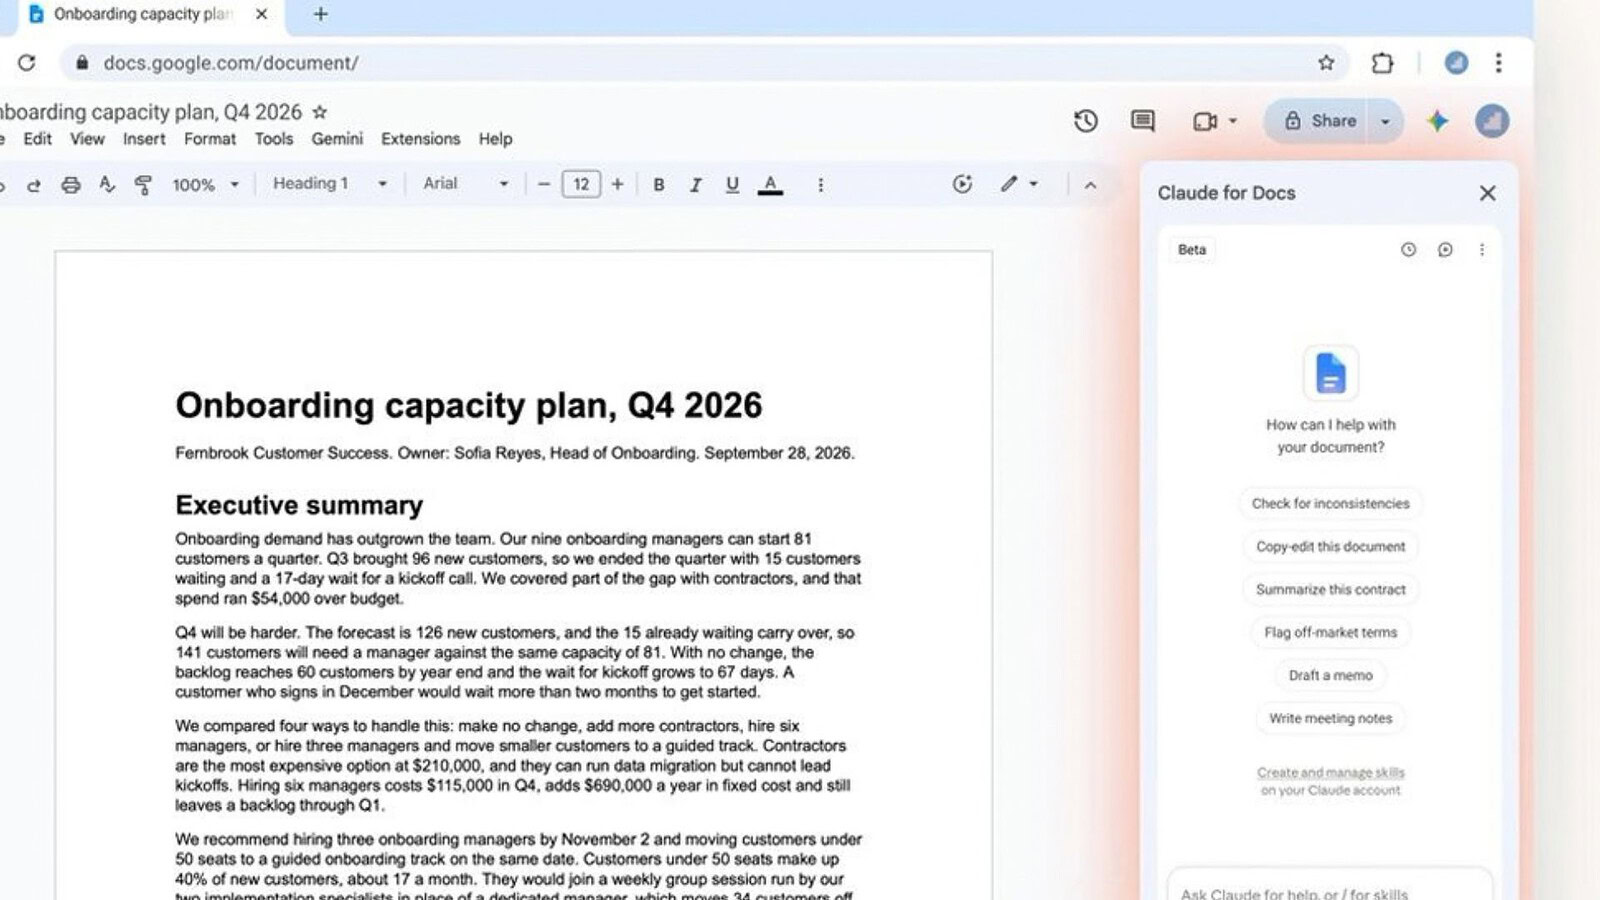Collapse the toolbar with the up chevron
Viewport: 1600px width, 900px height.
(1090, 185)
